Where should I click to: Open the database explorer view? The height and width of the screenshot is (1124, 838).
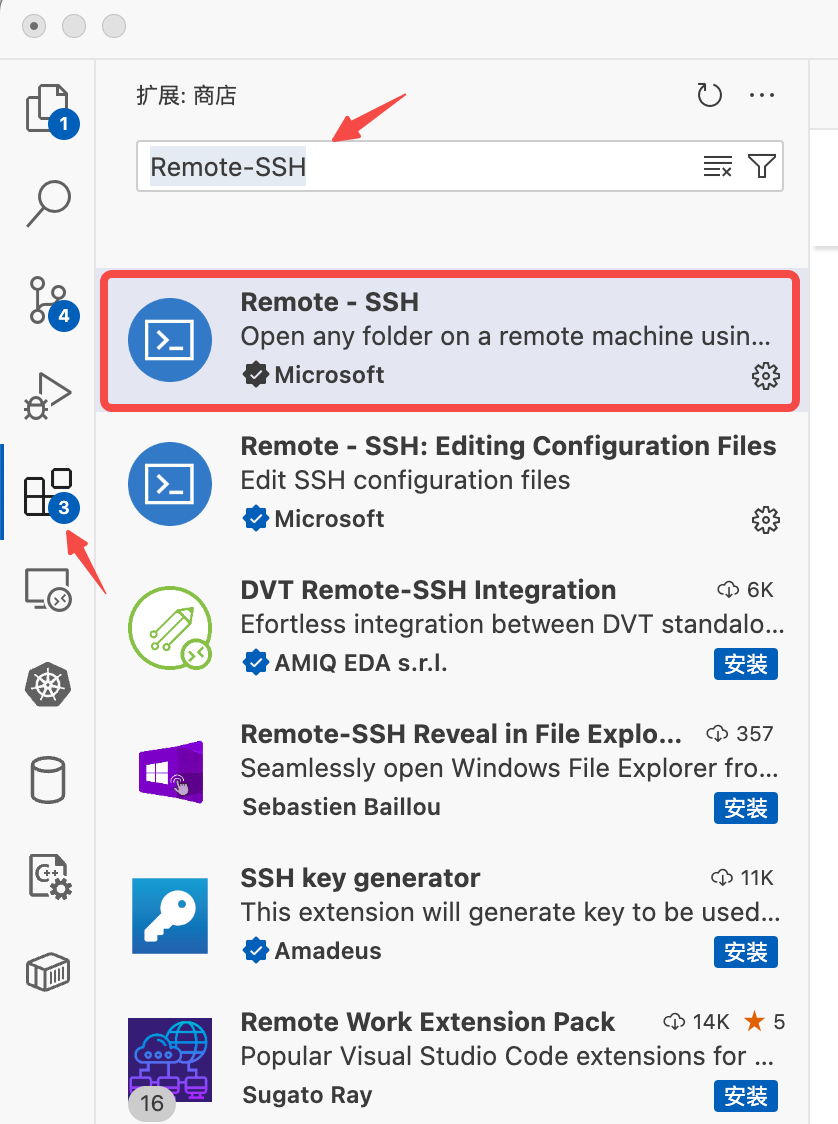coord(47,780)
